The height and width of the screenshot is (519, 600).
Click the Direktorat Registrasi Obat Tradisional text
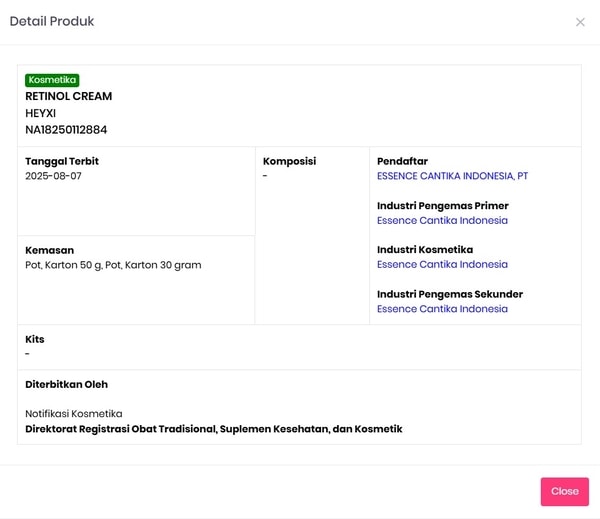(x=213, y=429)
